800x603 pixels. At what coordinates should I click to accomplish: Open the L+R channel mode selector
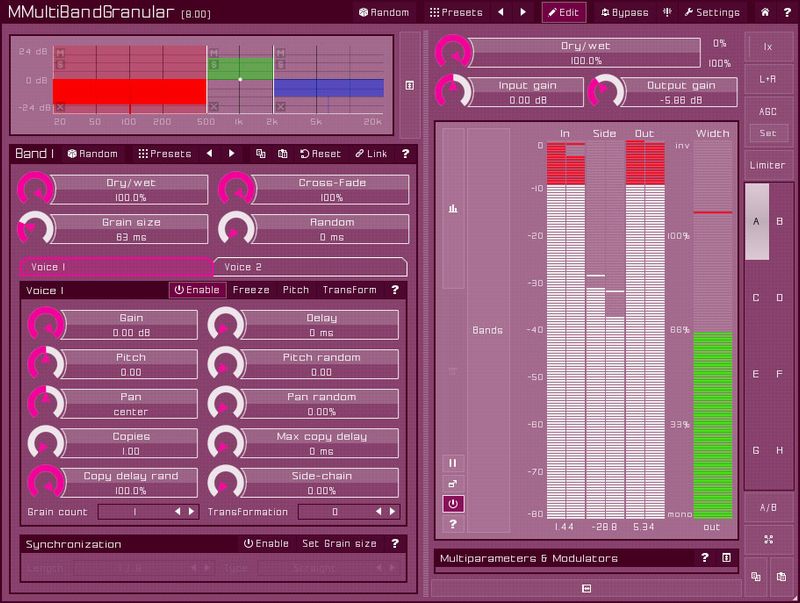pyautogui.click(x=767, y=79)
